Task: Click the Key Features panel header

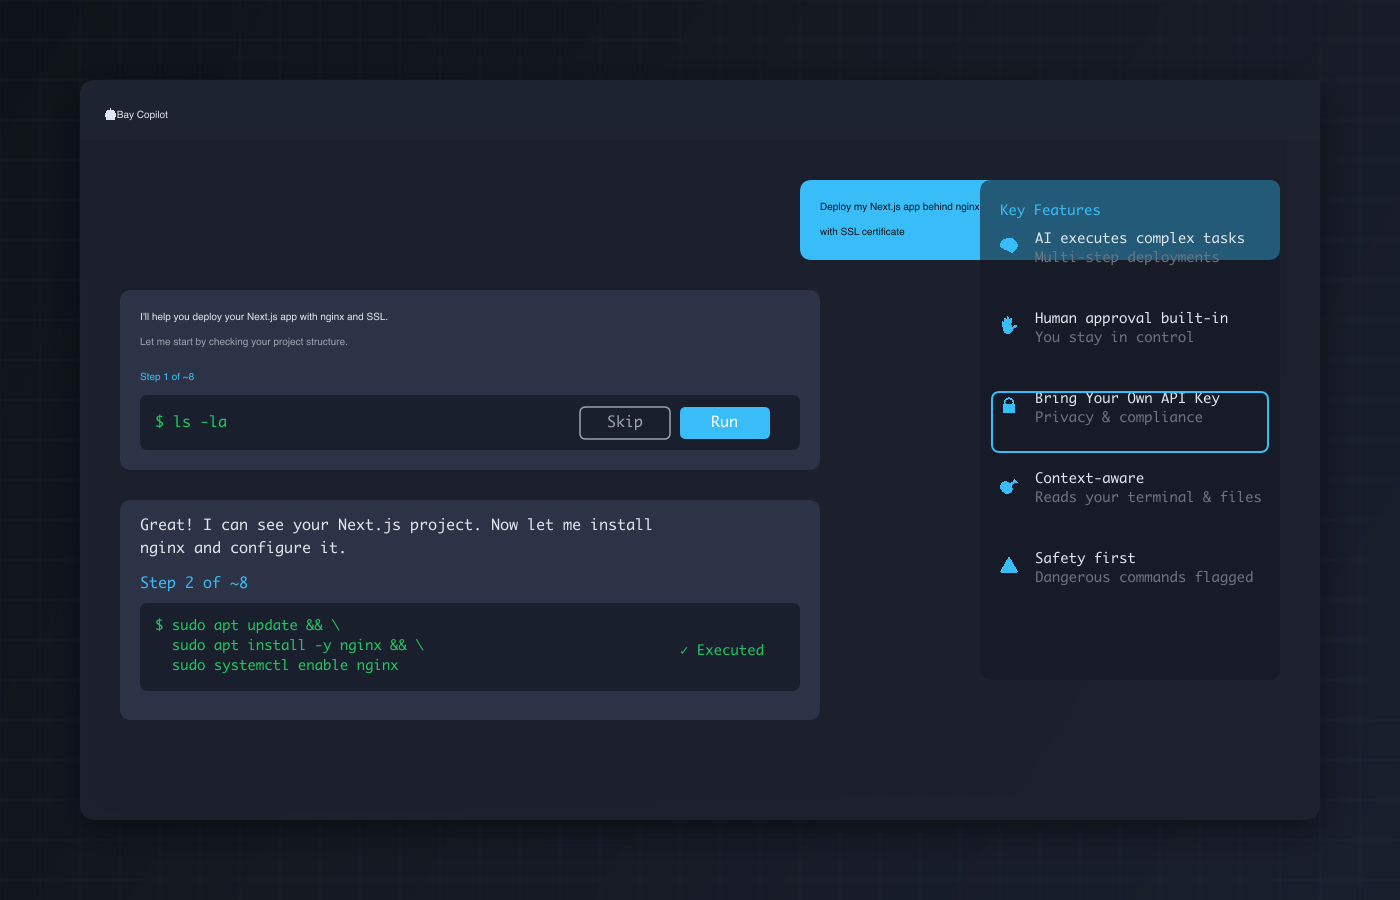Action: click(x=1049, y=210)
